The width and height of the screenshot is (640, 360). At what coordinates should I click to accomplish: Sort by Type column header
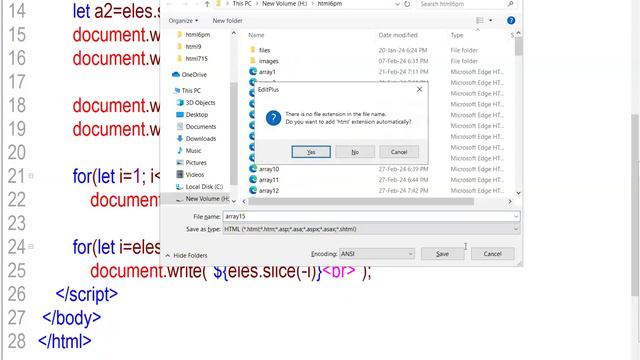click(457, 35)
